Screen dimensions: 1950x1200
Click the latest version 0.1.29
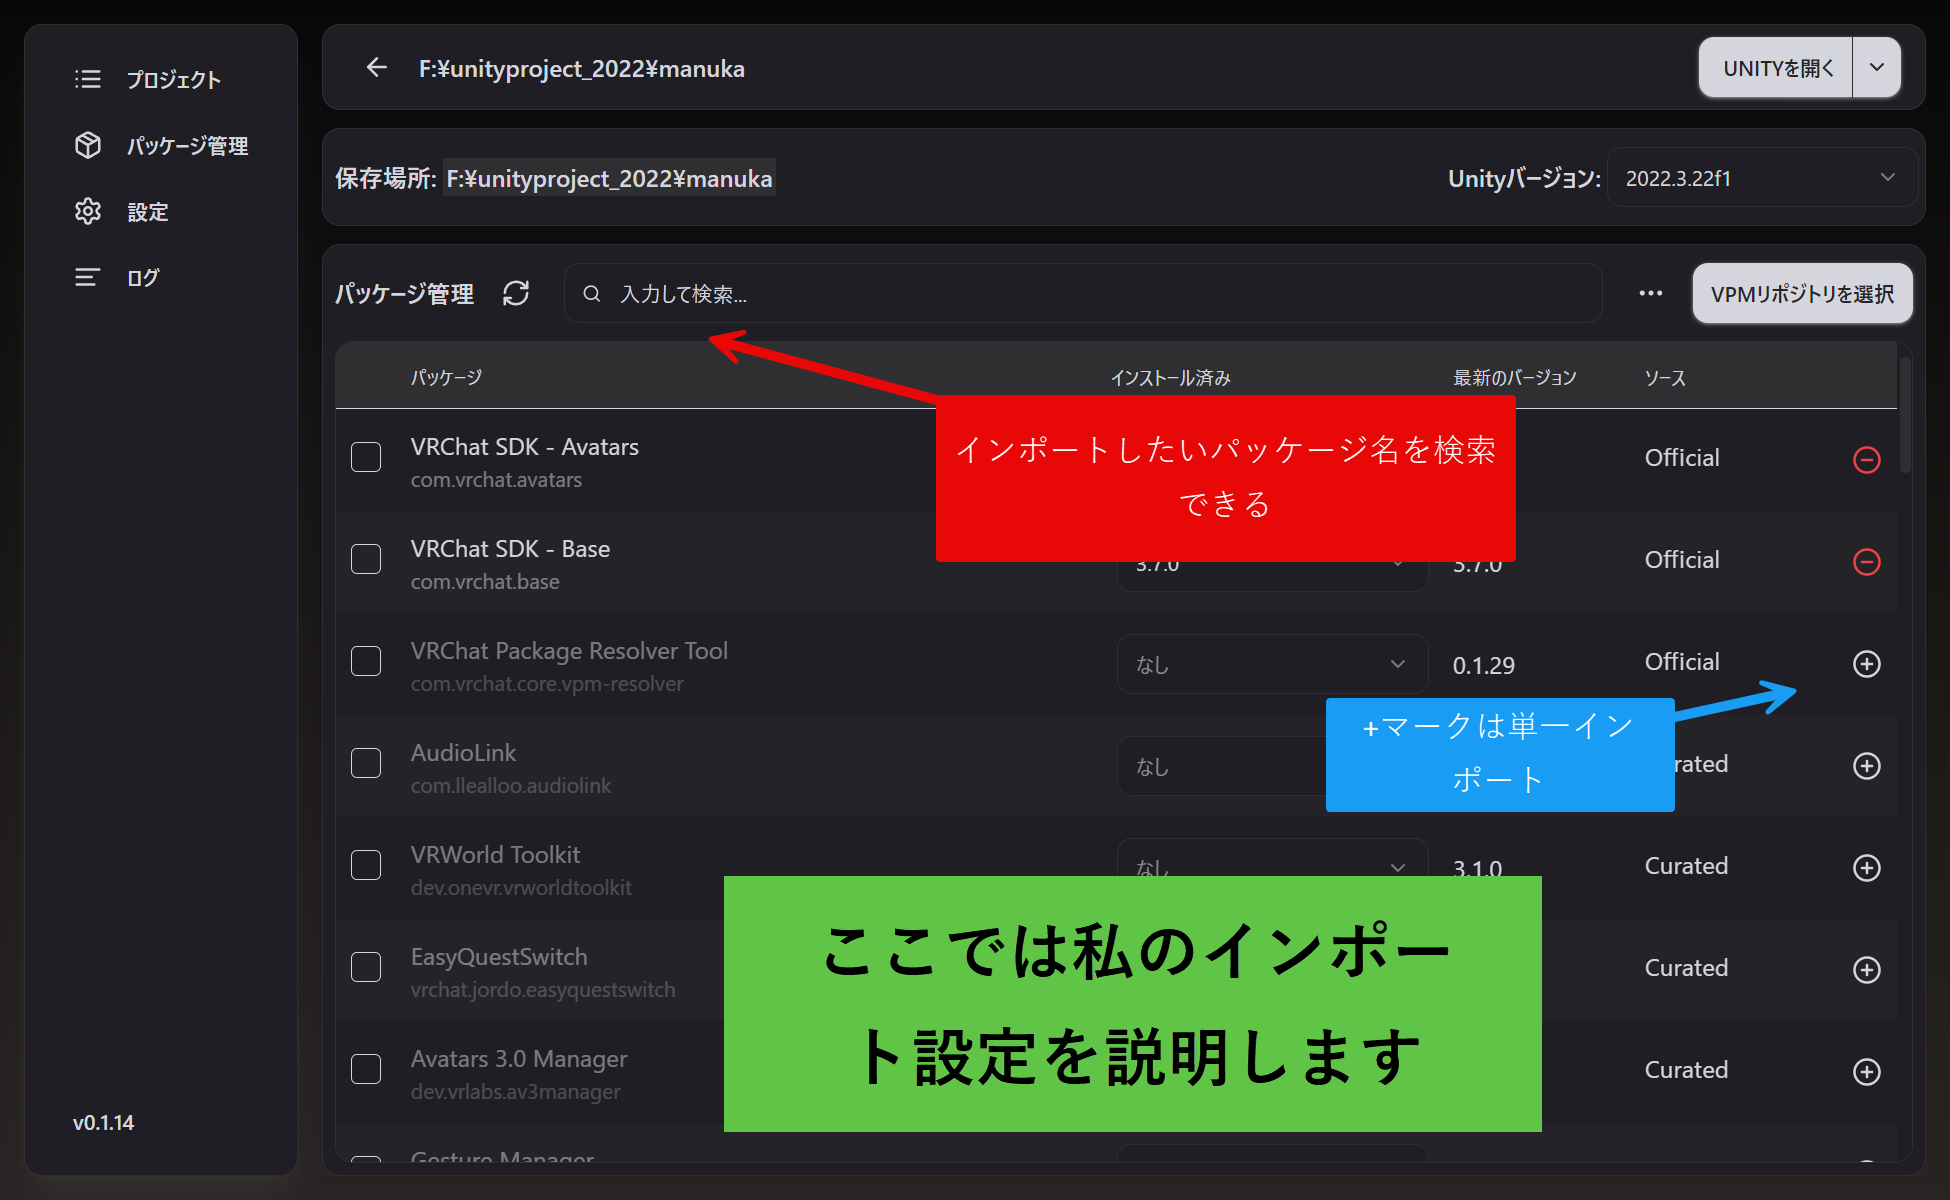tap(1484, 665)
